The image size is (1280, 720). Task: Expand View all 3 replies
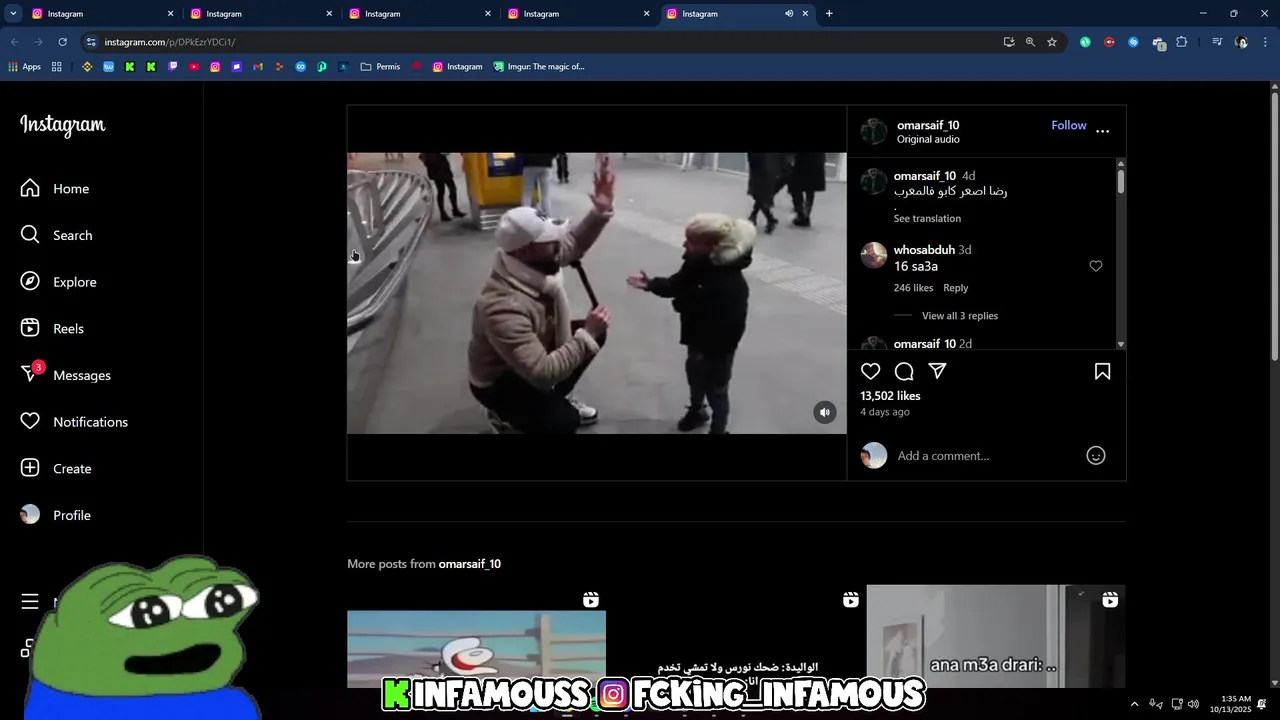tap(960, 316)
